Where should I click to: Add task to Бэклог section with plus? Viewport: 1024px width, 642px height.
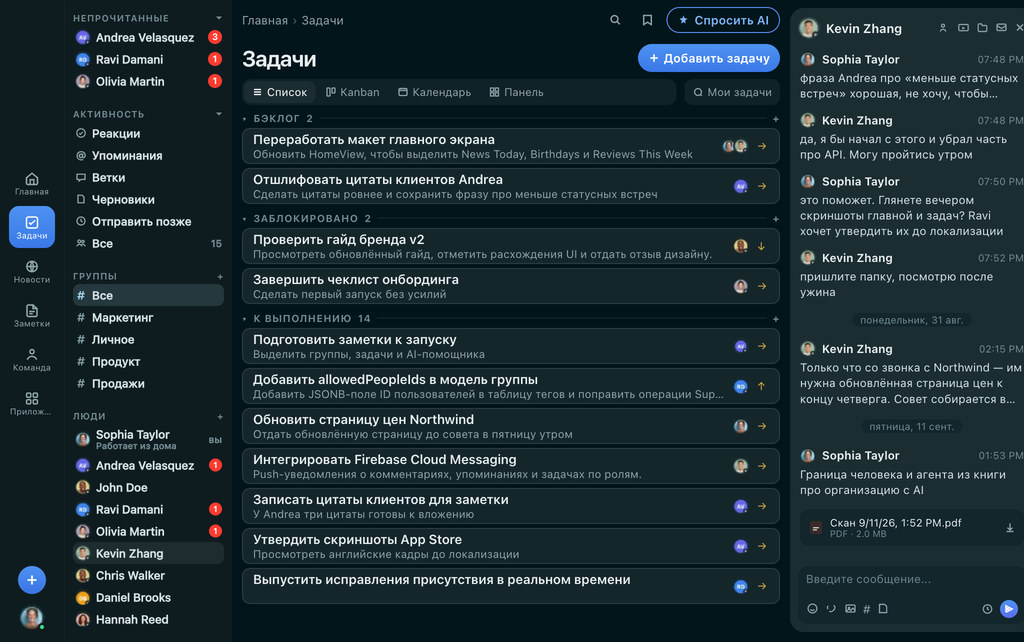776,119
